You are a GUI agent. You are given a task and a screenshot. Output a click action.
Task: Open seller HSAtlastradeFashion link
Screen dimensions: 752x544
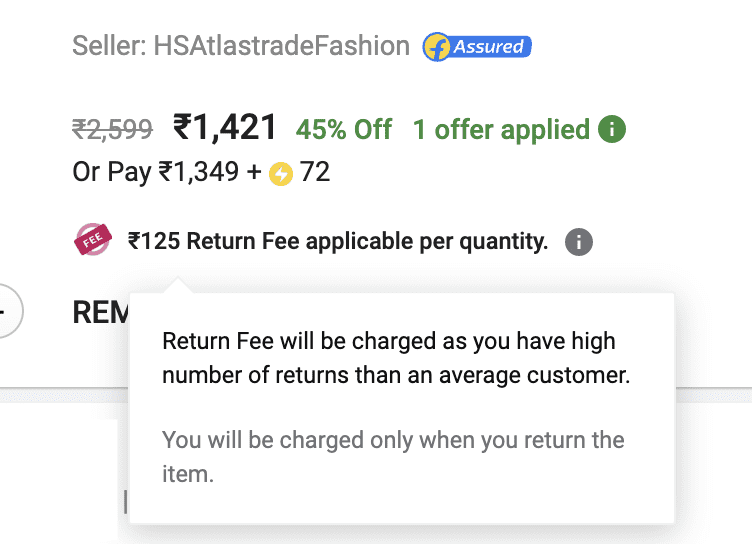pos(281,46)
